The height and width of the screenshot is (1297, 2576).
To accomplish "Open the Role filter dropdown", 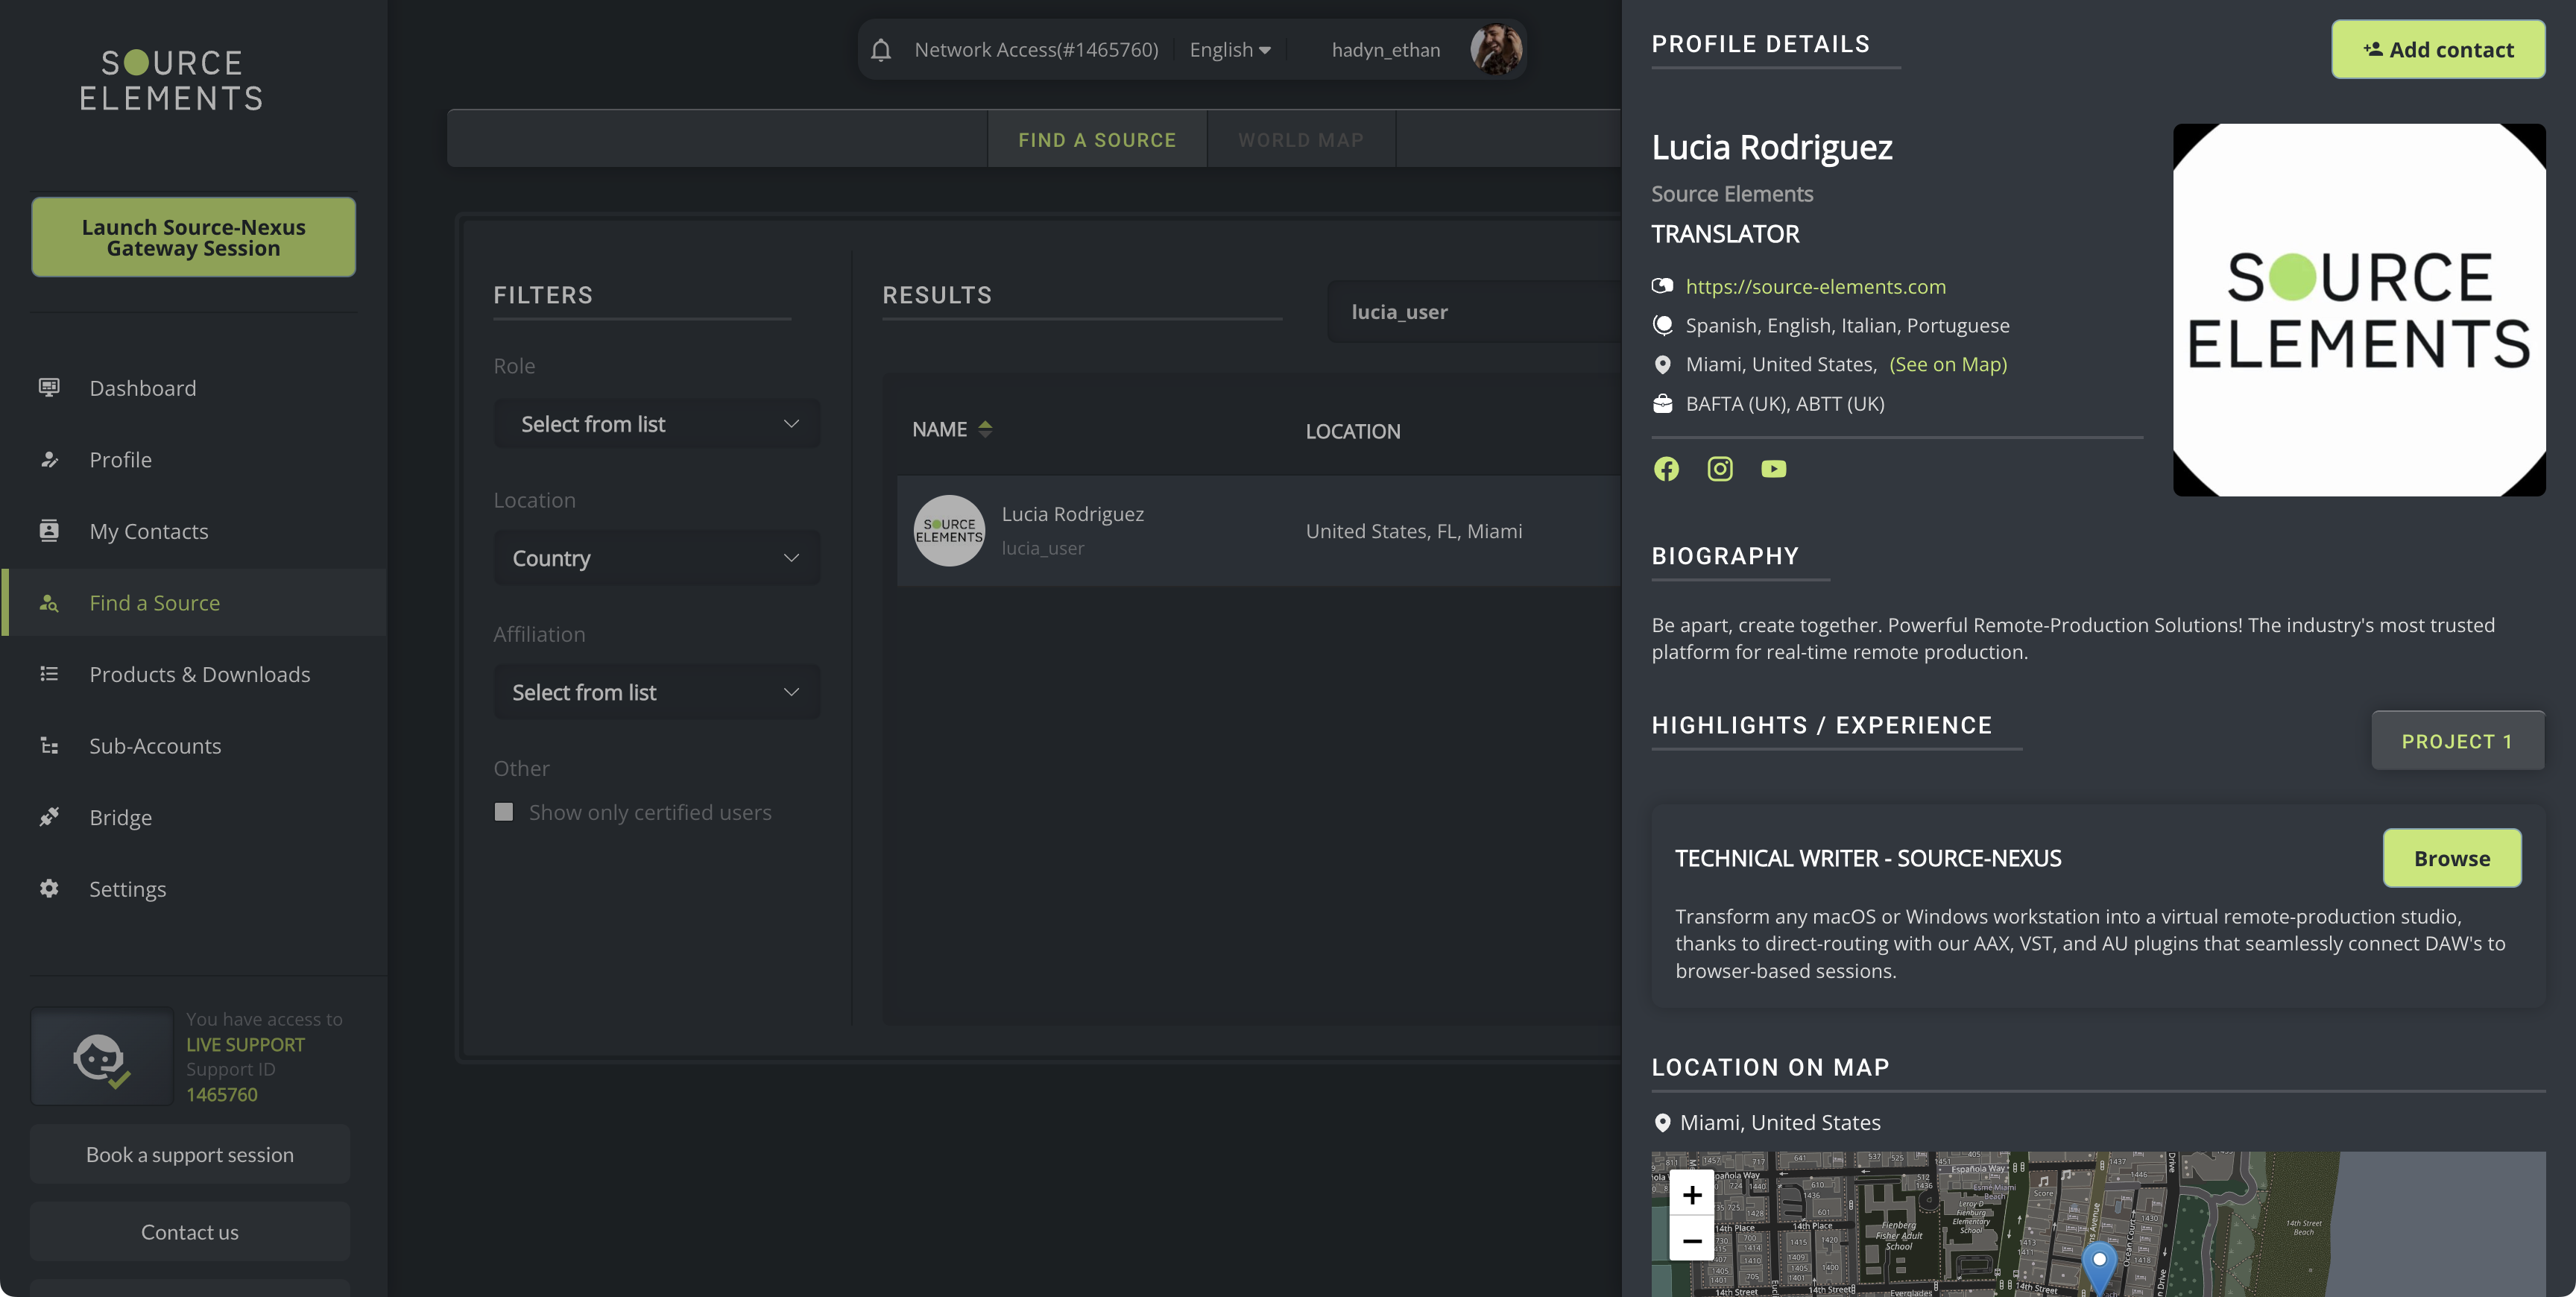I will click(x=657, y=424).
